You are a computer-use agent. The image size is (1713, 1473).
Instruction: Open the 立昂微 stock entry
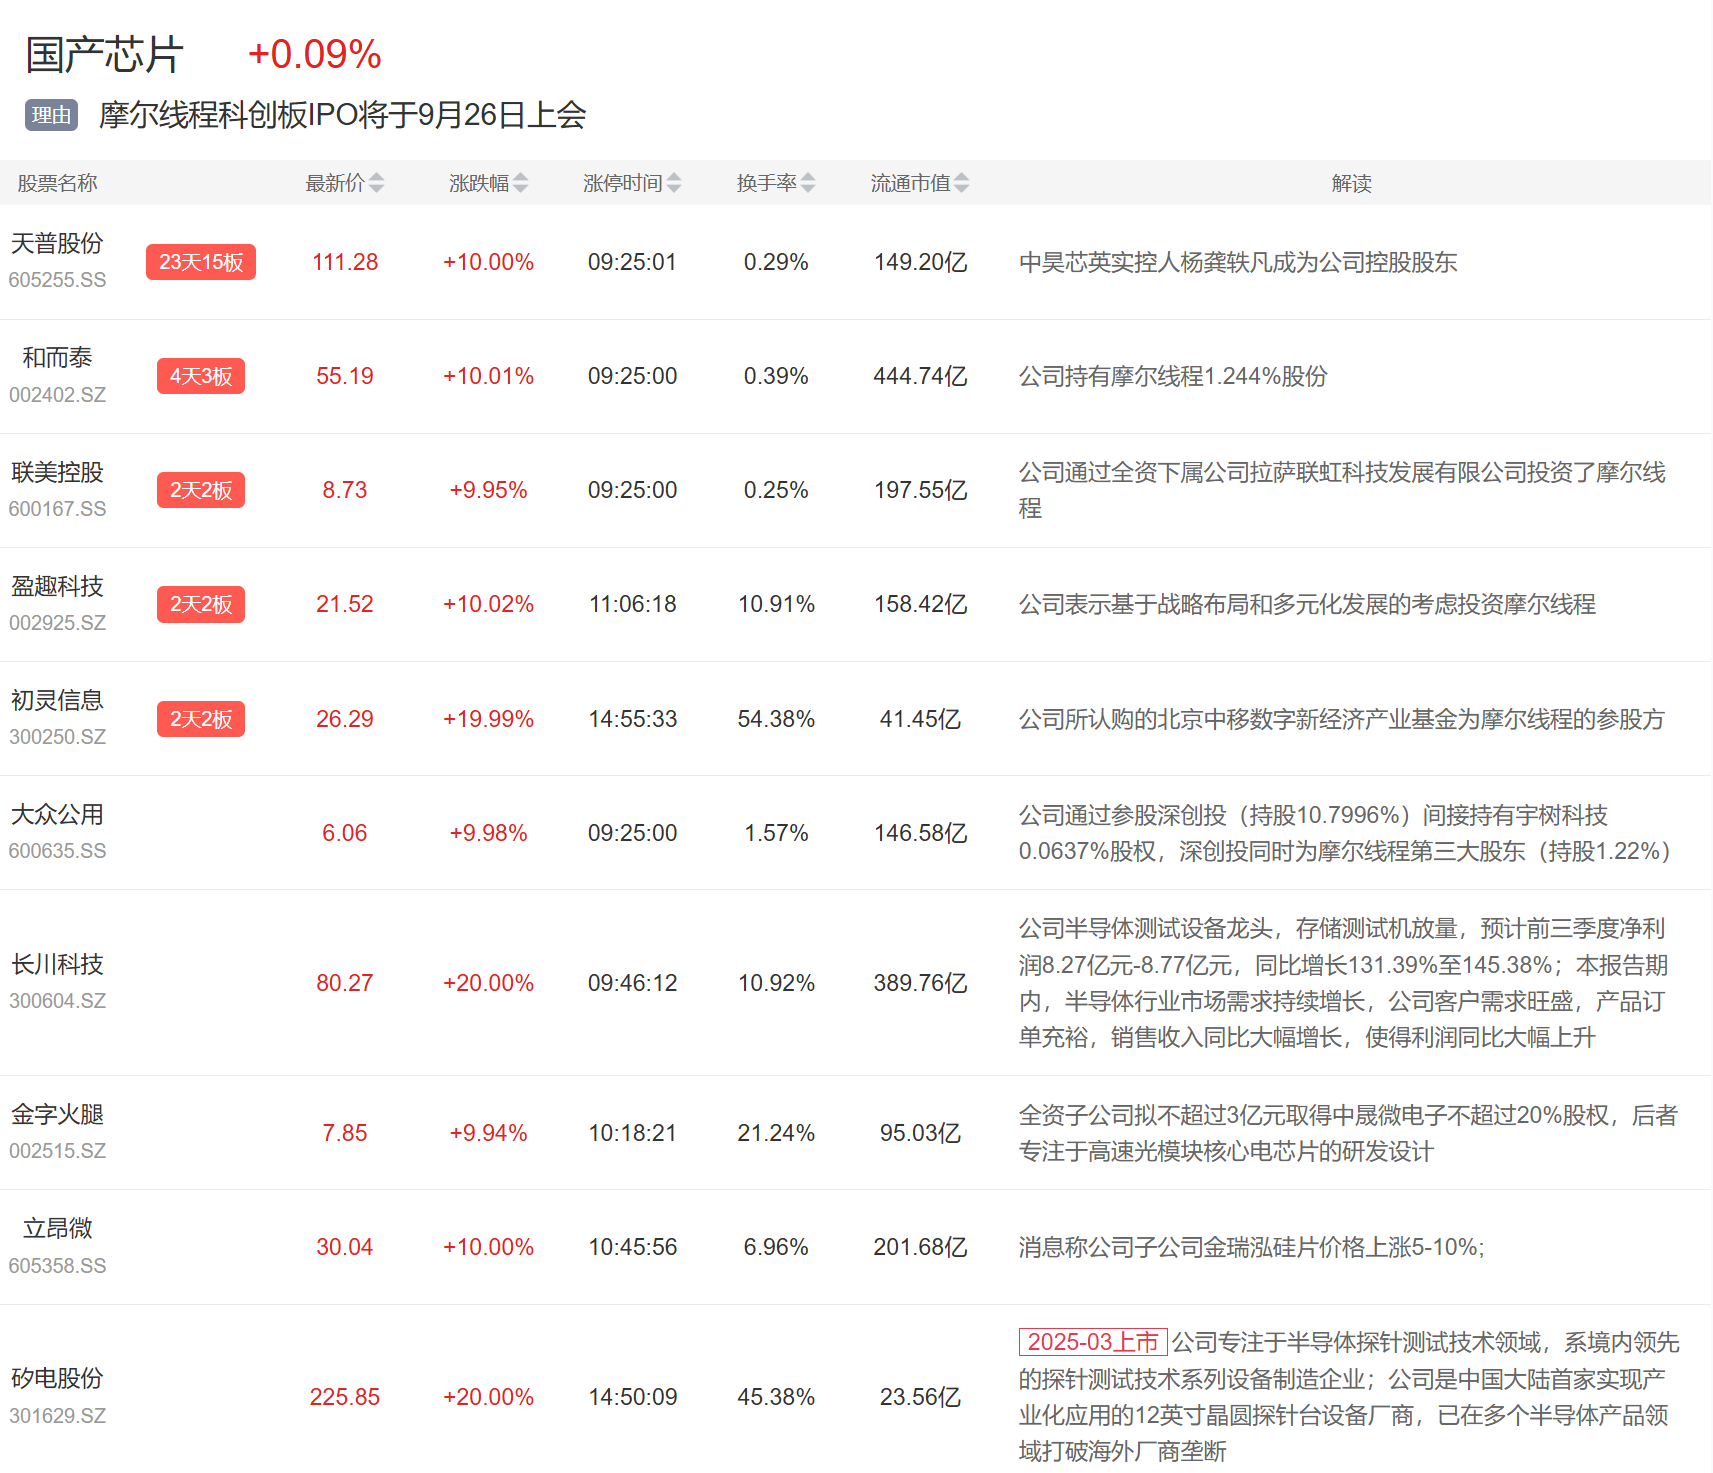click(57, 1228)
